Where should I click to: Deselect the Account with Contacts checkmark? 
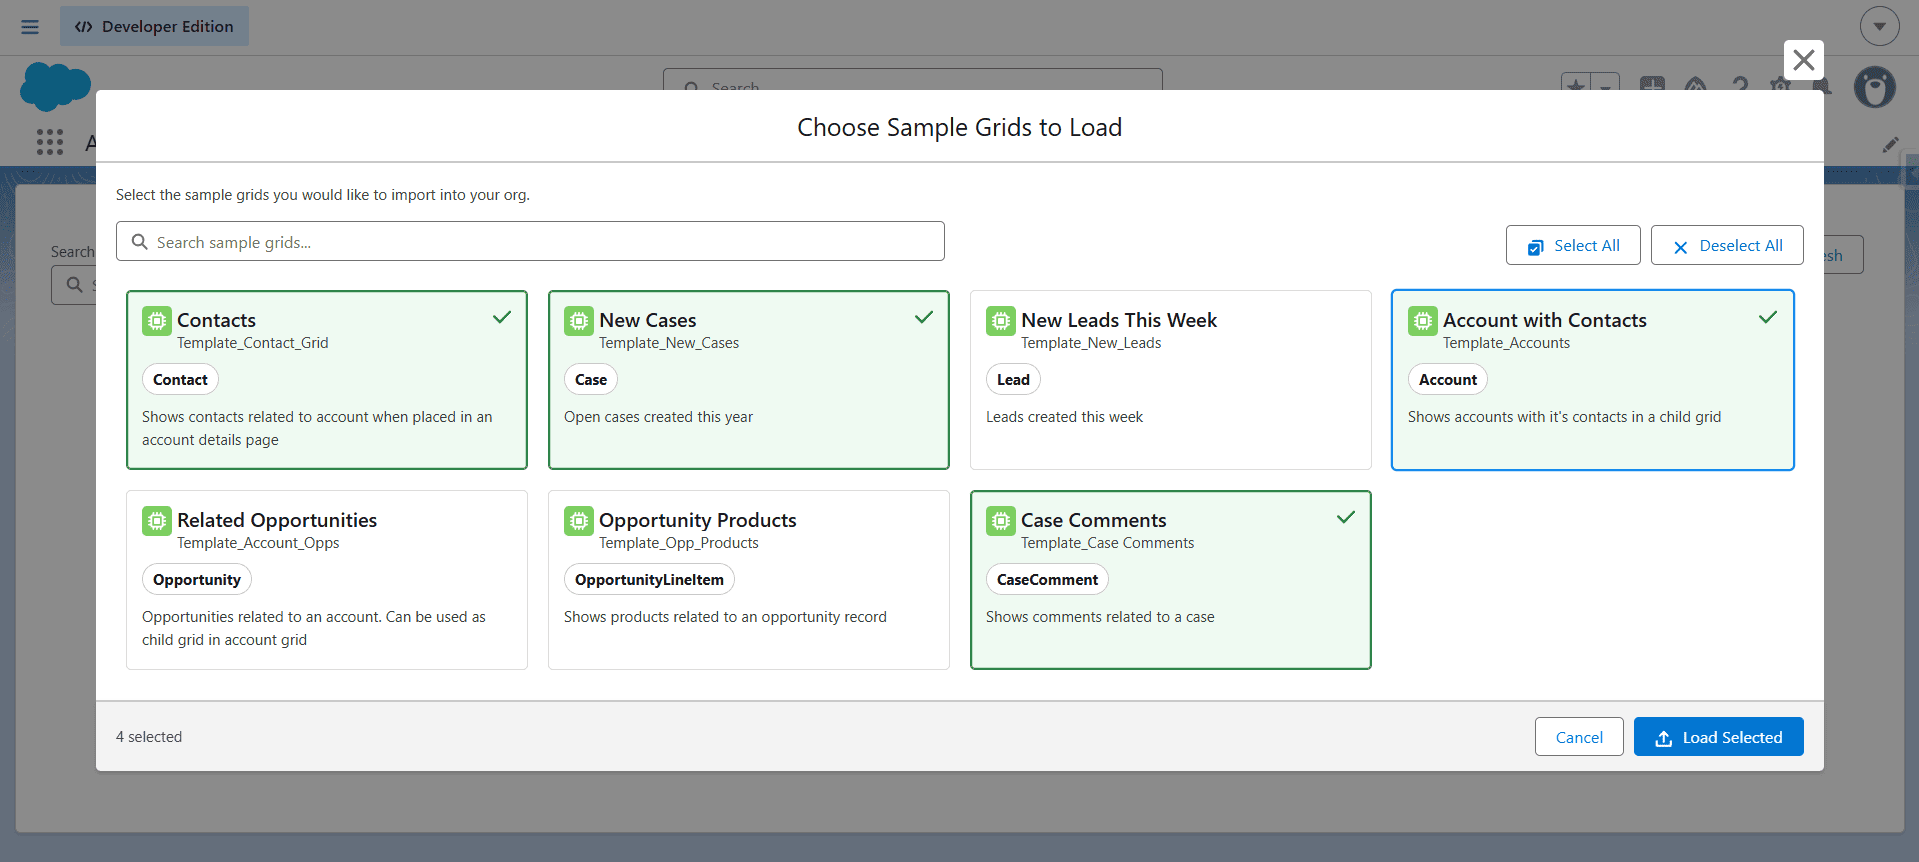click(x=1768, y=317)
